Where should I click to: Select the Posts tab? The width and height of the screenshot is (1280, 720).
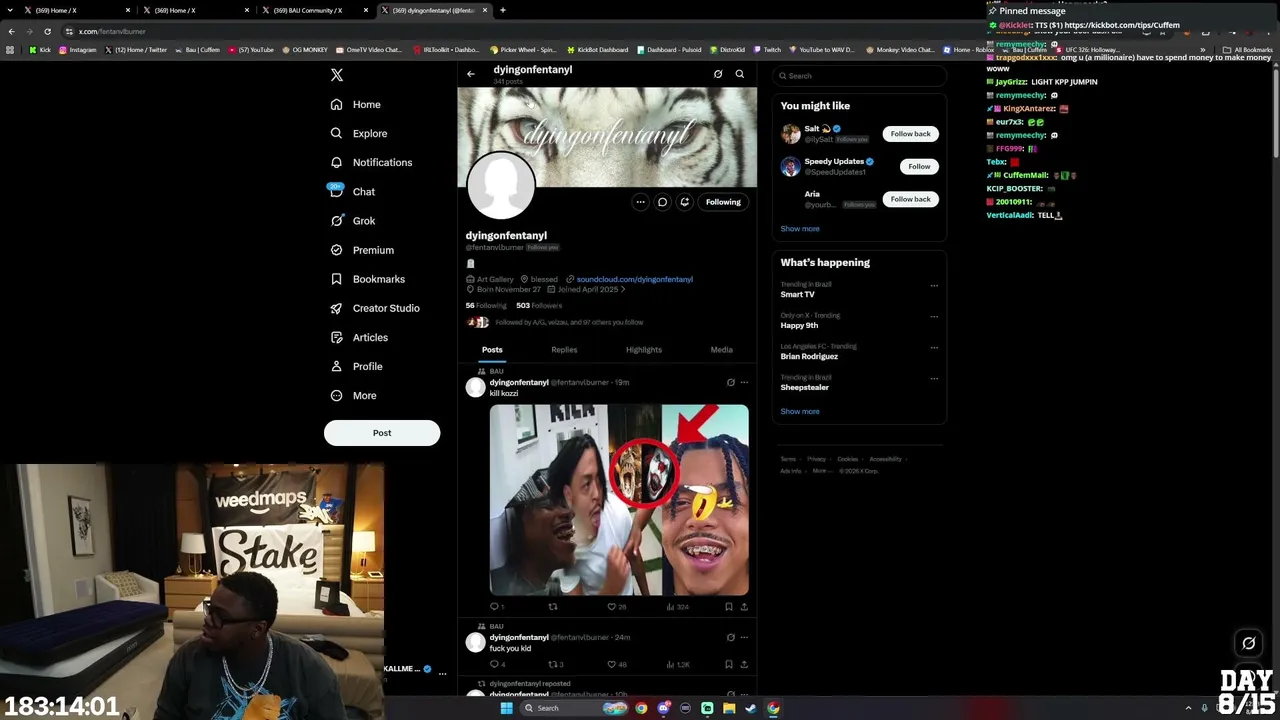[x=492, y=350]
